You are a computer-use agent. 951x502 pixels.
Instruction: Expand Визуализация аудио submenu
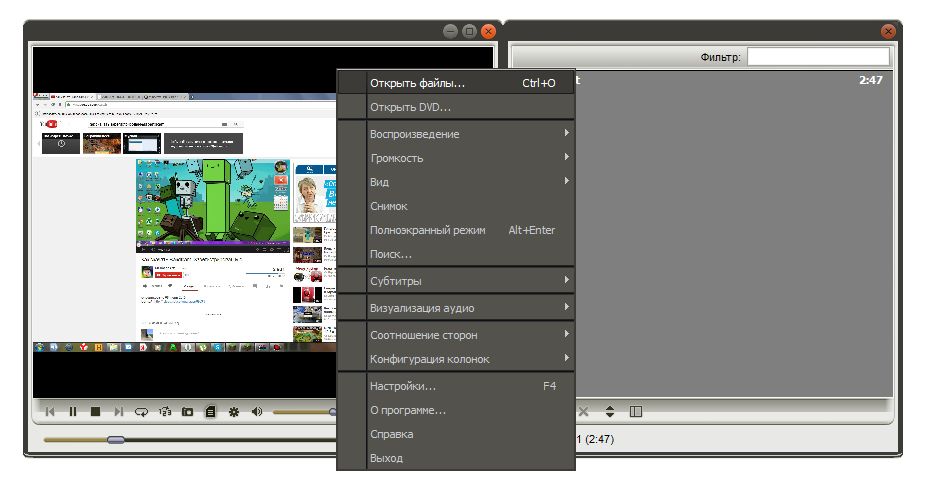tap(455, 308)
